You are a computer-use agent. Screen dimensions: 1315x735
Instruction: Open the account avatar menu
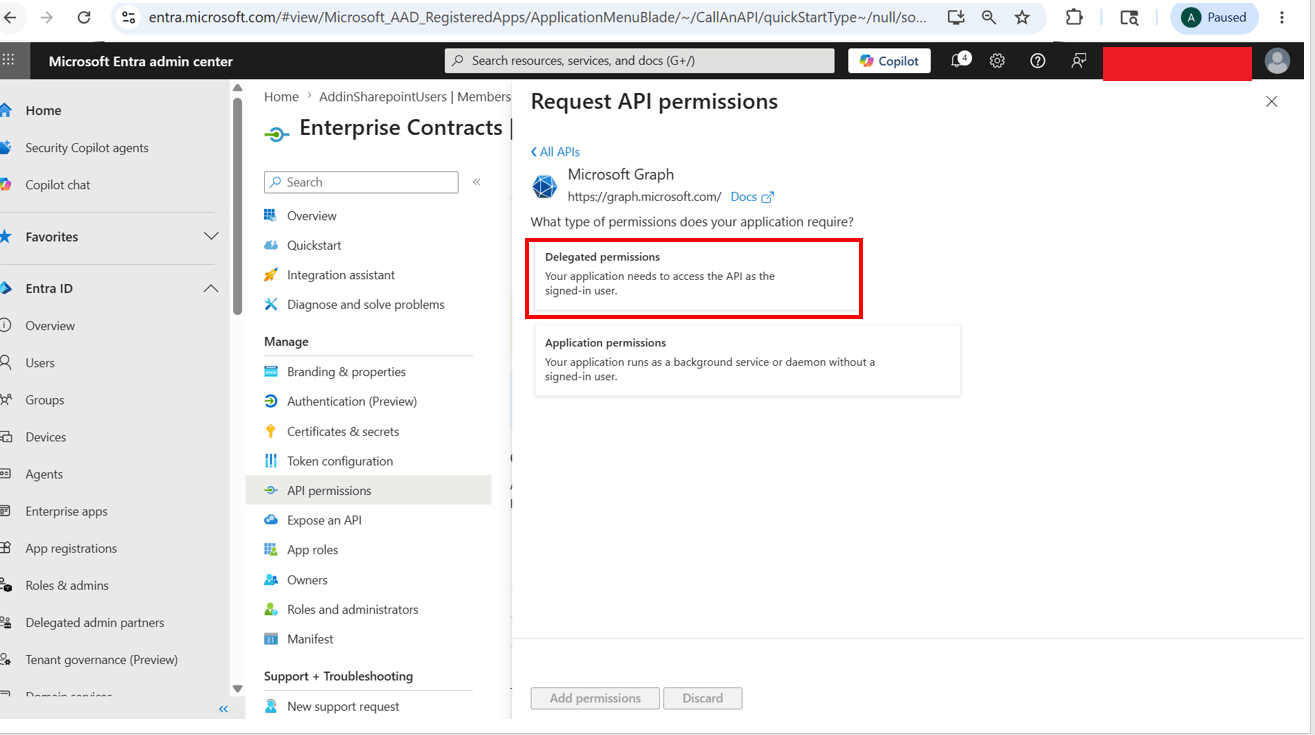1277,61
